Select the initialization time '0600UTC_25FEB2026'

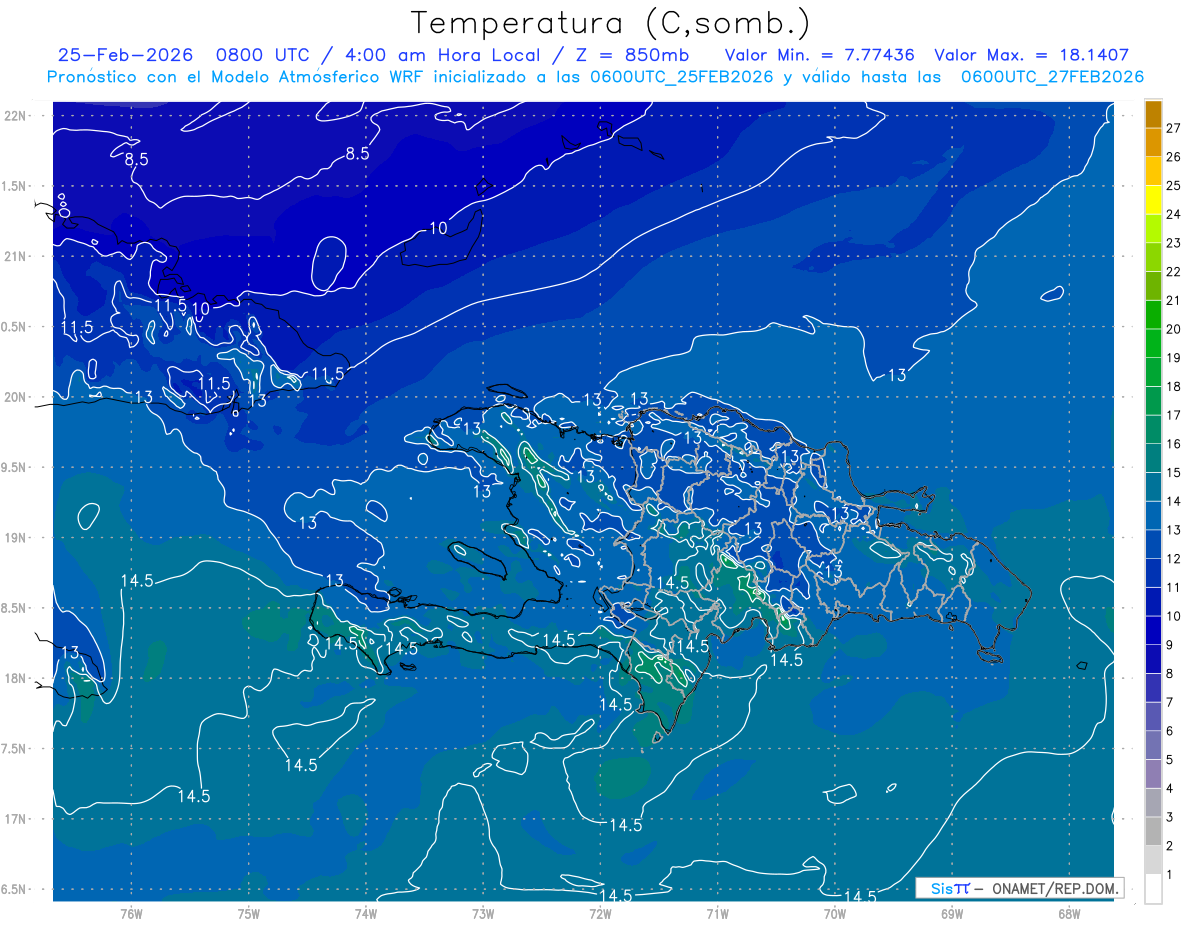[682, 77]
